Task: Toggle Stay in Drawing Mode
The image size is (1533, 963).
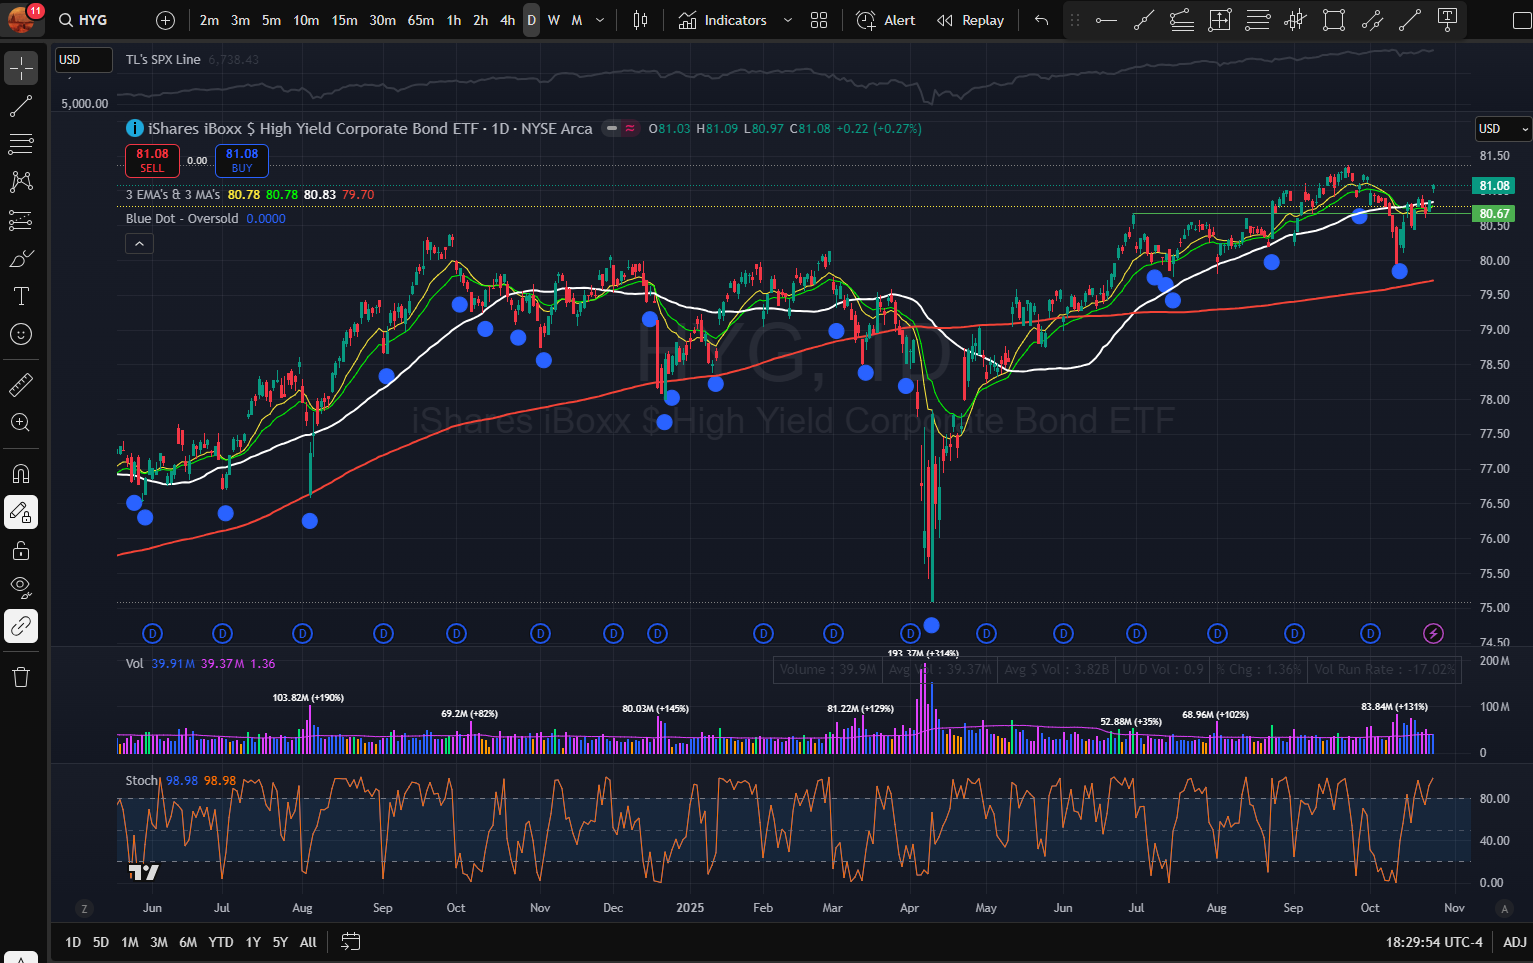Action: (21, 512)
